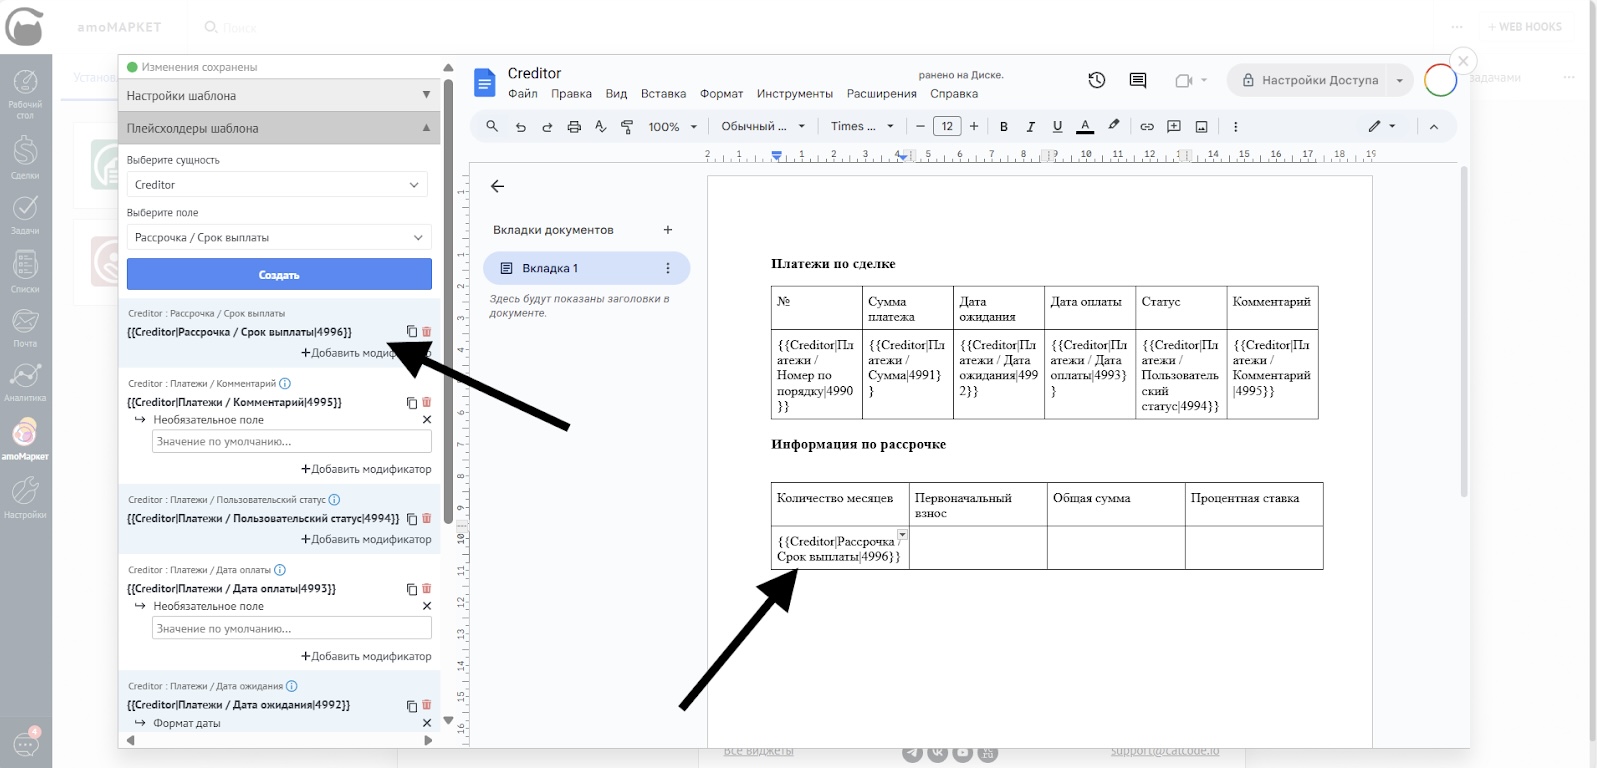Image resolution: width=1597 pixels, height=768 pixels.
Task: Show info icon for Пользовательский статус
Action: (334, 500)
